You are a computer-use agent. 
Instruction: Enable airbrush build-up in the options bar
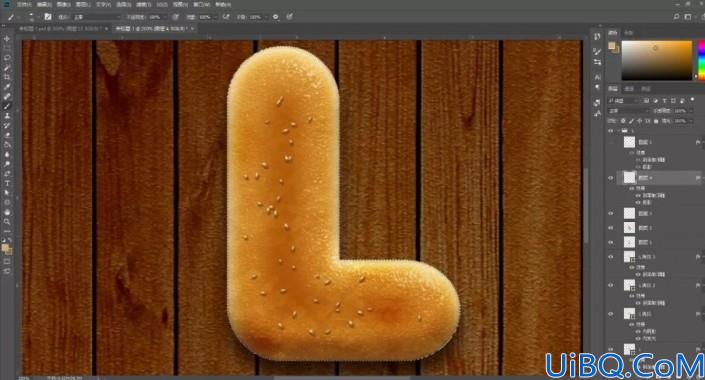point(226,17)
